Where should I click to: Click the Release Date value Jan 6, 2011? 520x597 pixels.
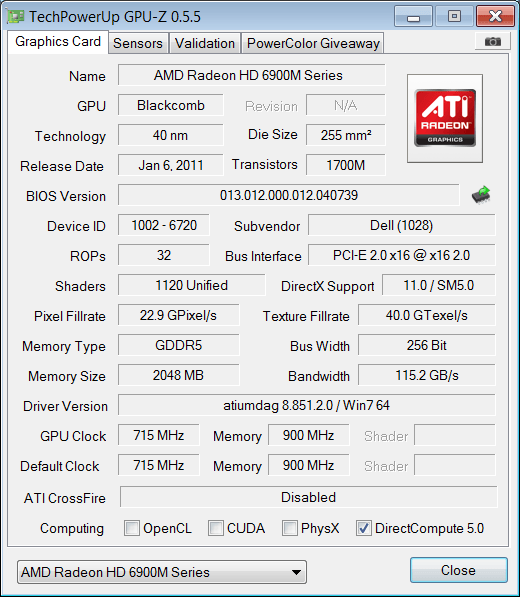click(x=171, y=165)
